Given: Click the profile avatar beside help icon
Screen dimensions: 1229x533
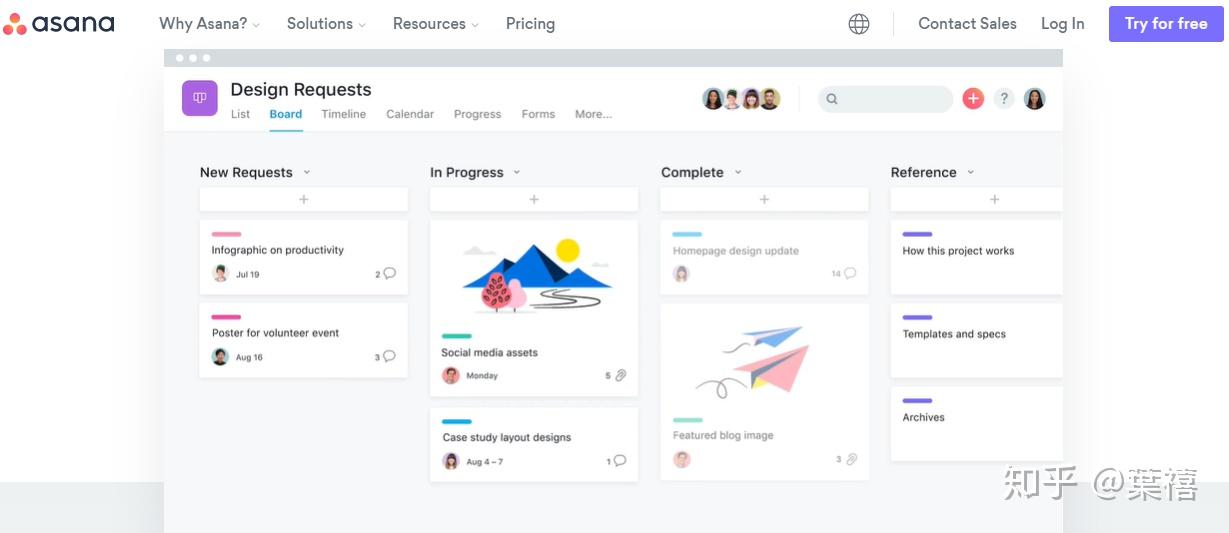Looking at the screenshot, I should pyautogui.click(x=1035, y=98).
